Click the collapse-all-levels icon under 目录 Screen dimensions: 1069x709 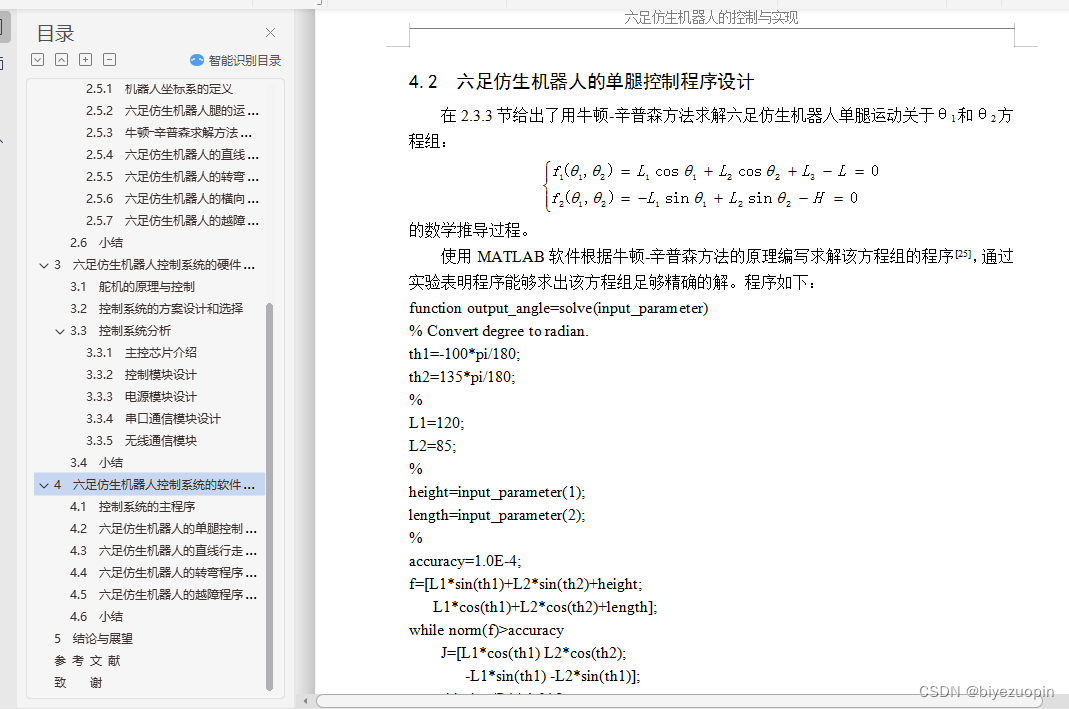click(x=61, y=59)
